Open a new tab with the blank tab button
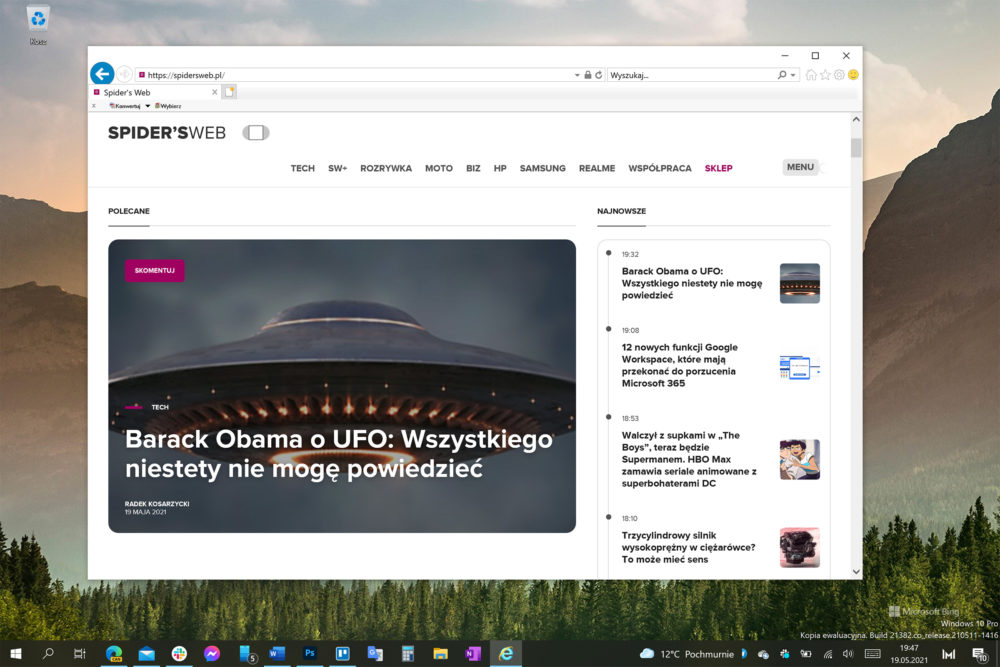This screenshot has height=667, width=1000. (x=230, y=92)
